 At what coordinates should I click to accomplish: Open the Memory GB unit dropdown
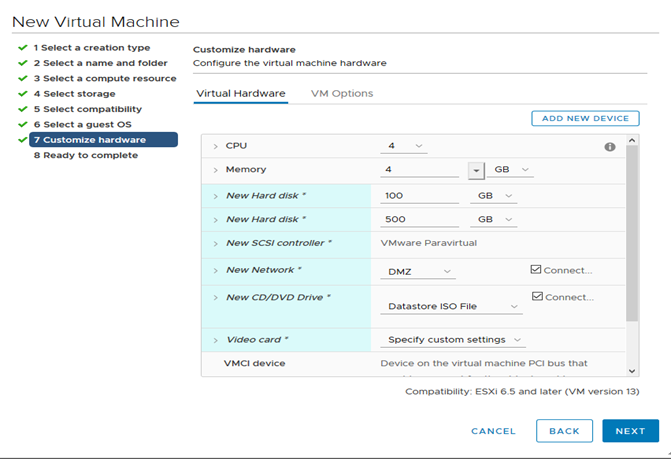pyautogui.click(x=511, y=170)
